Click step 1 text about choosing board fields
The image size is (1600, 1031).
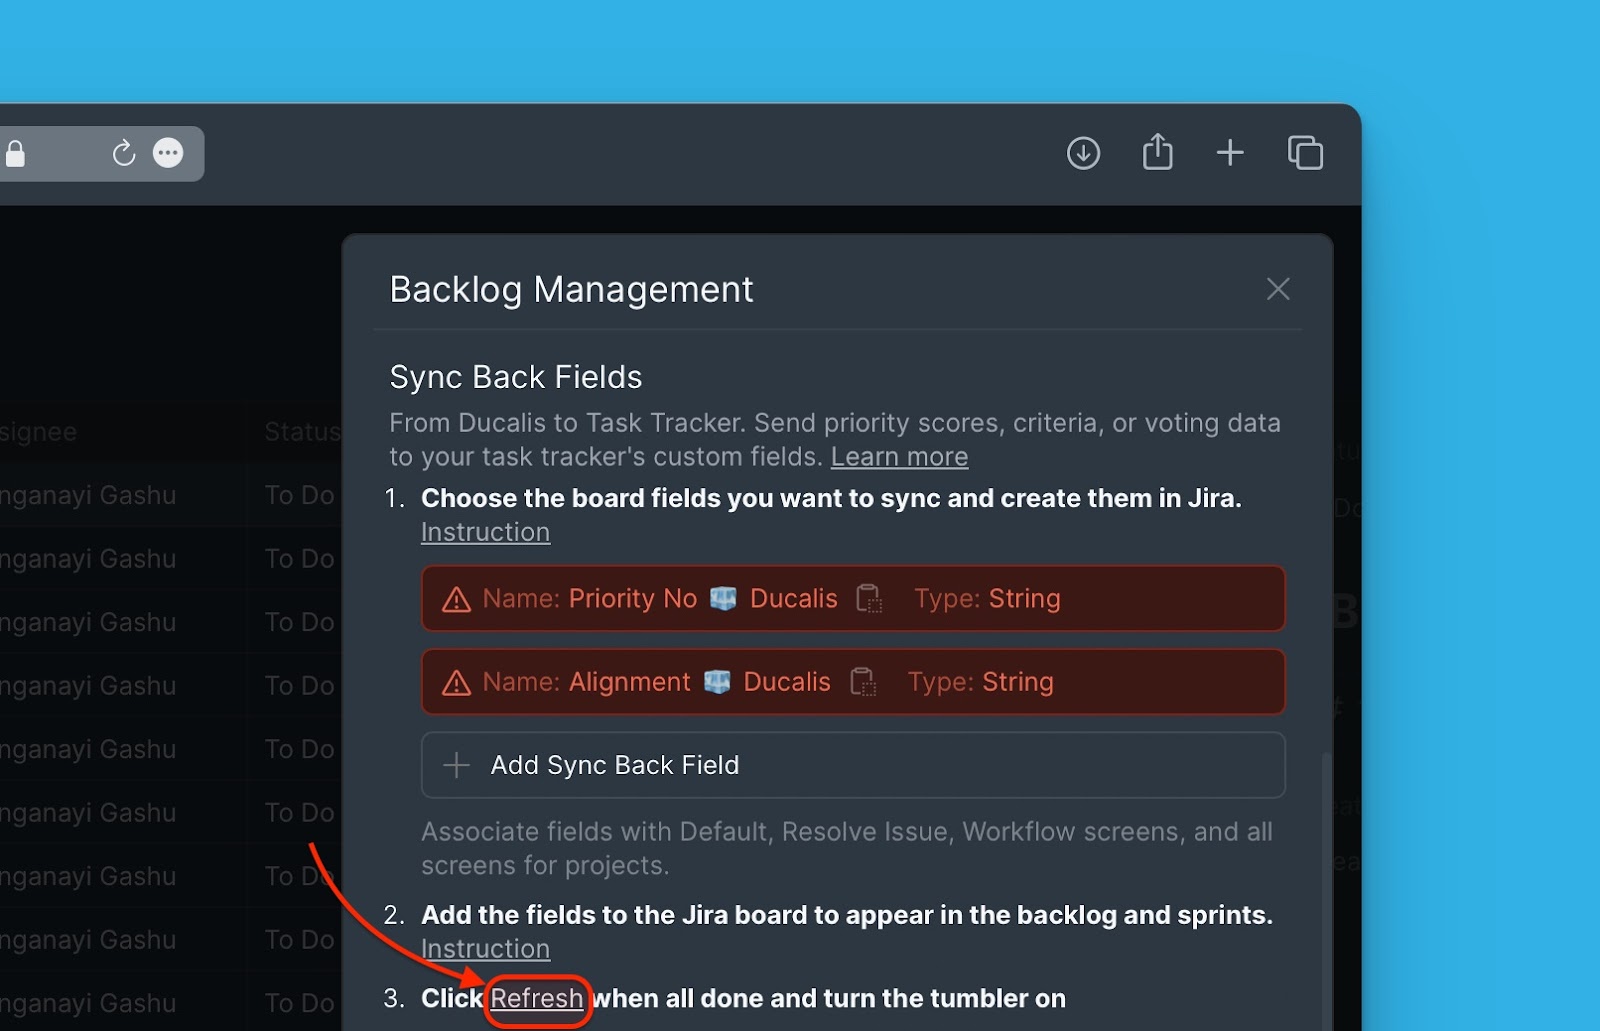tap(831, 498)
